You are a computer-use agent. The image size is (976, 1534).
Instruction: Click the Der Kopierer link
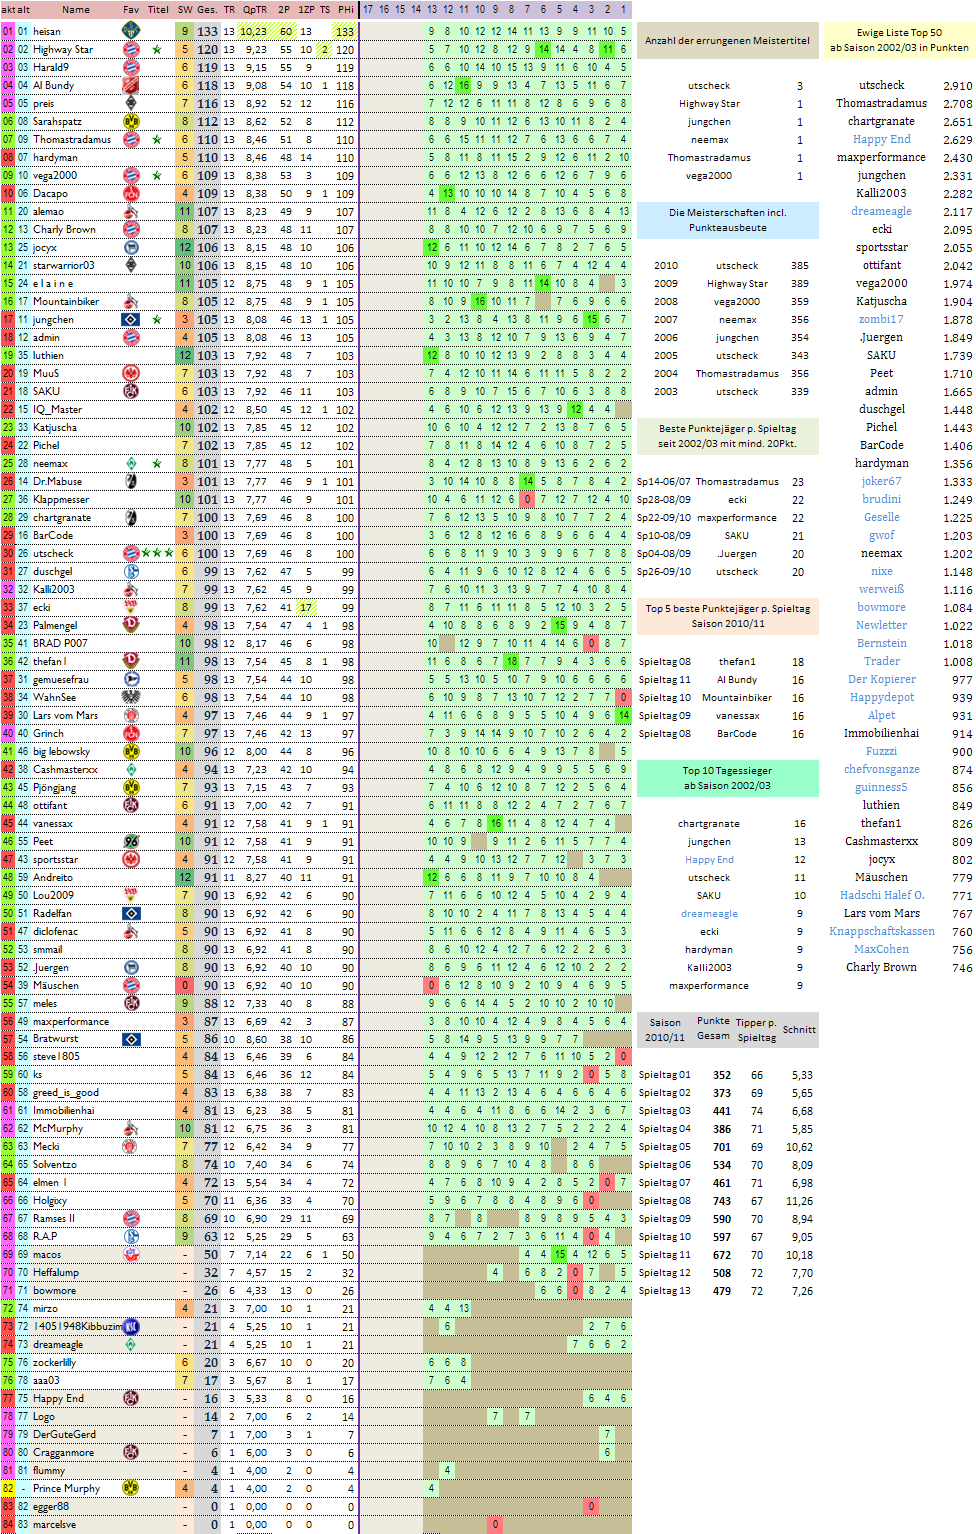tap(882, 679)
